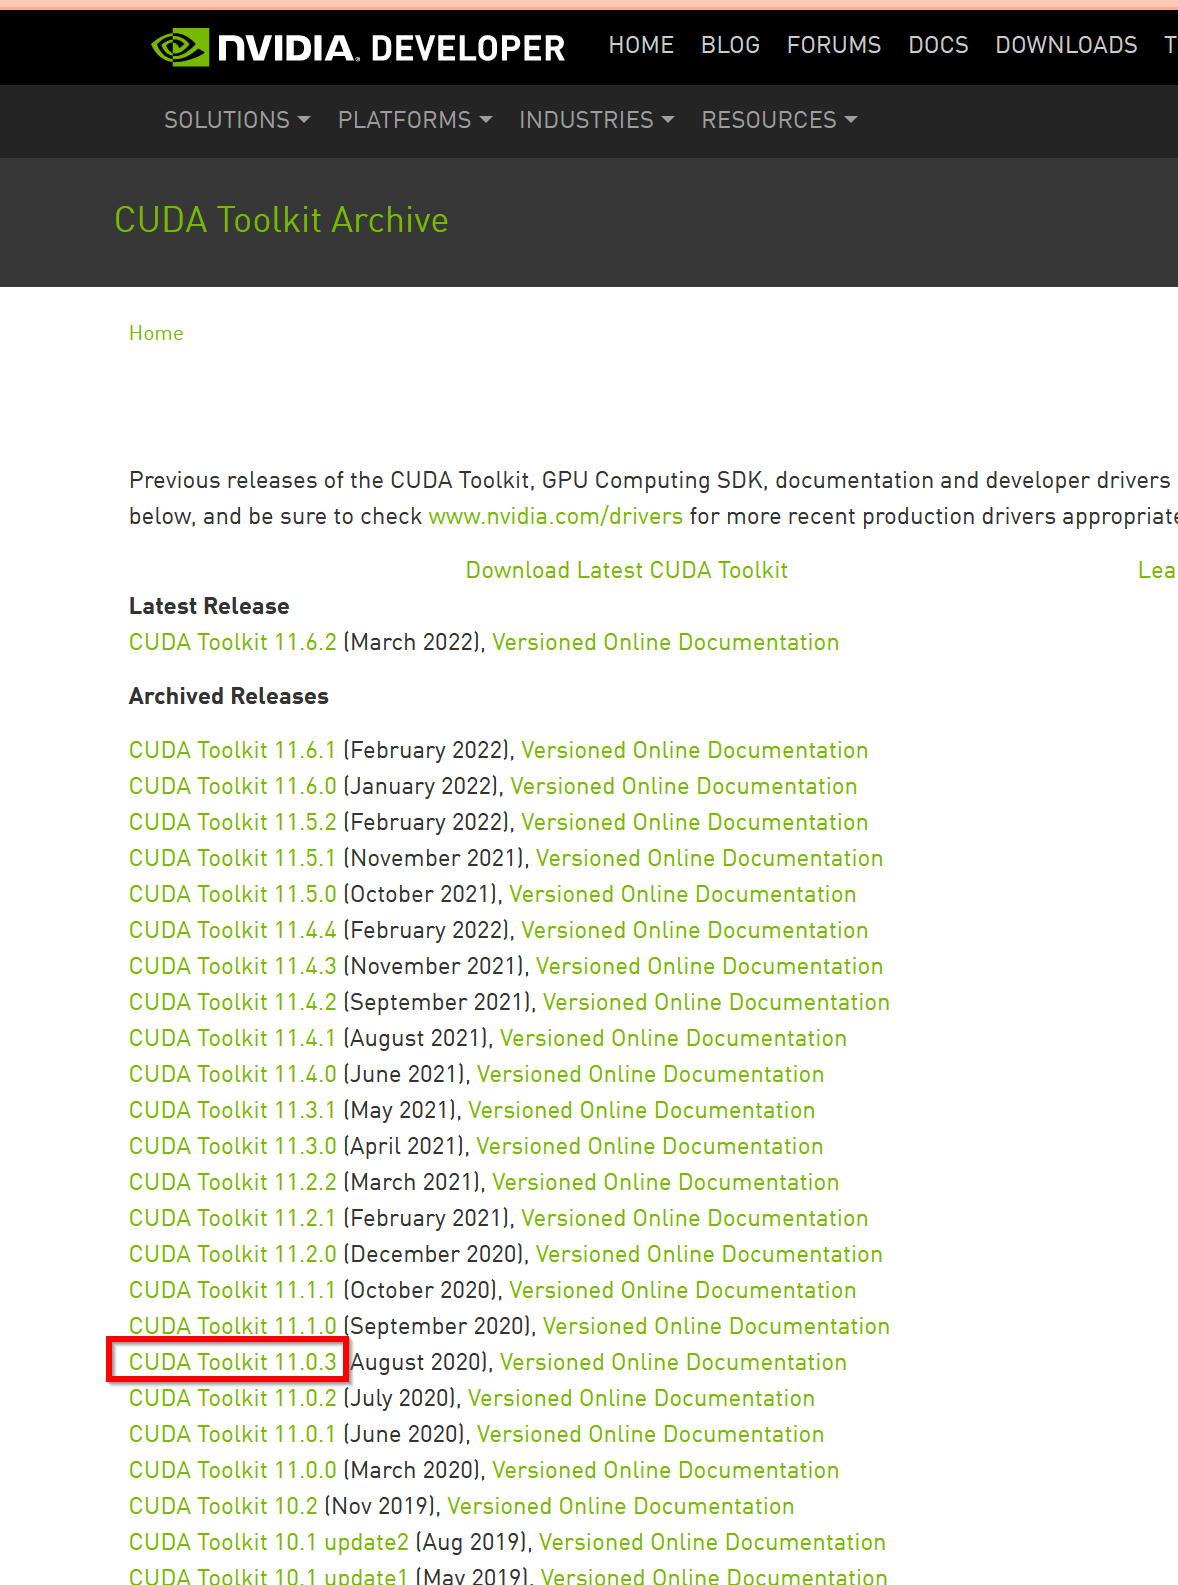Screen dimensions: 1178x1585
Task: Click the Archived Releases heading
Action: point(229,696)
